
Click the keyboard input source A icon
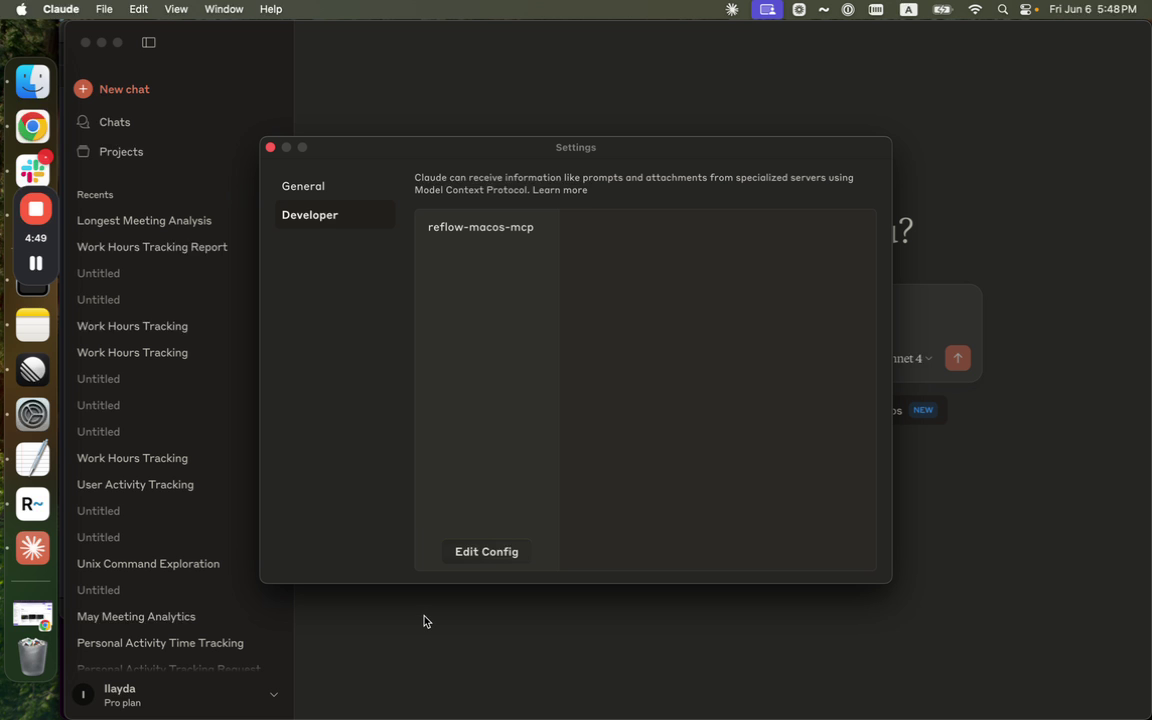[x=909, y=10]
